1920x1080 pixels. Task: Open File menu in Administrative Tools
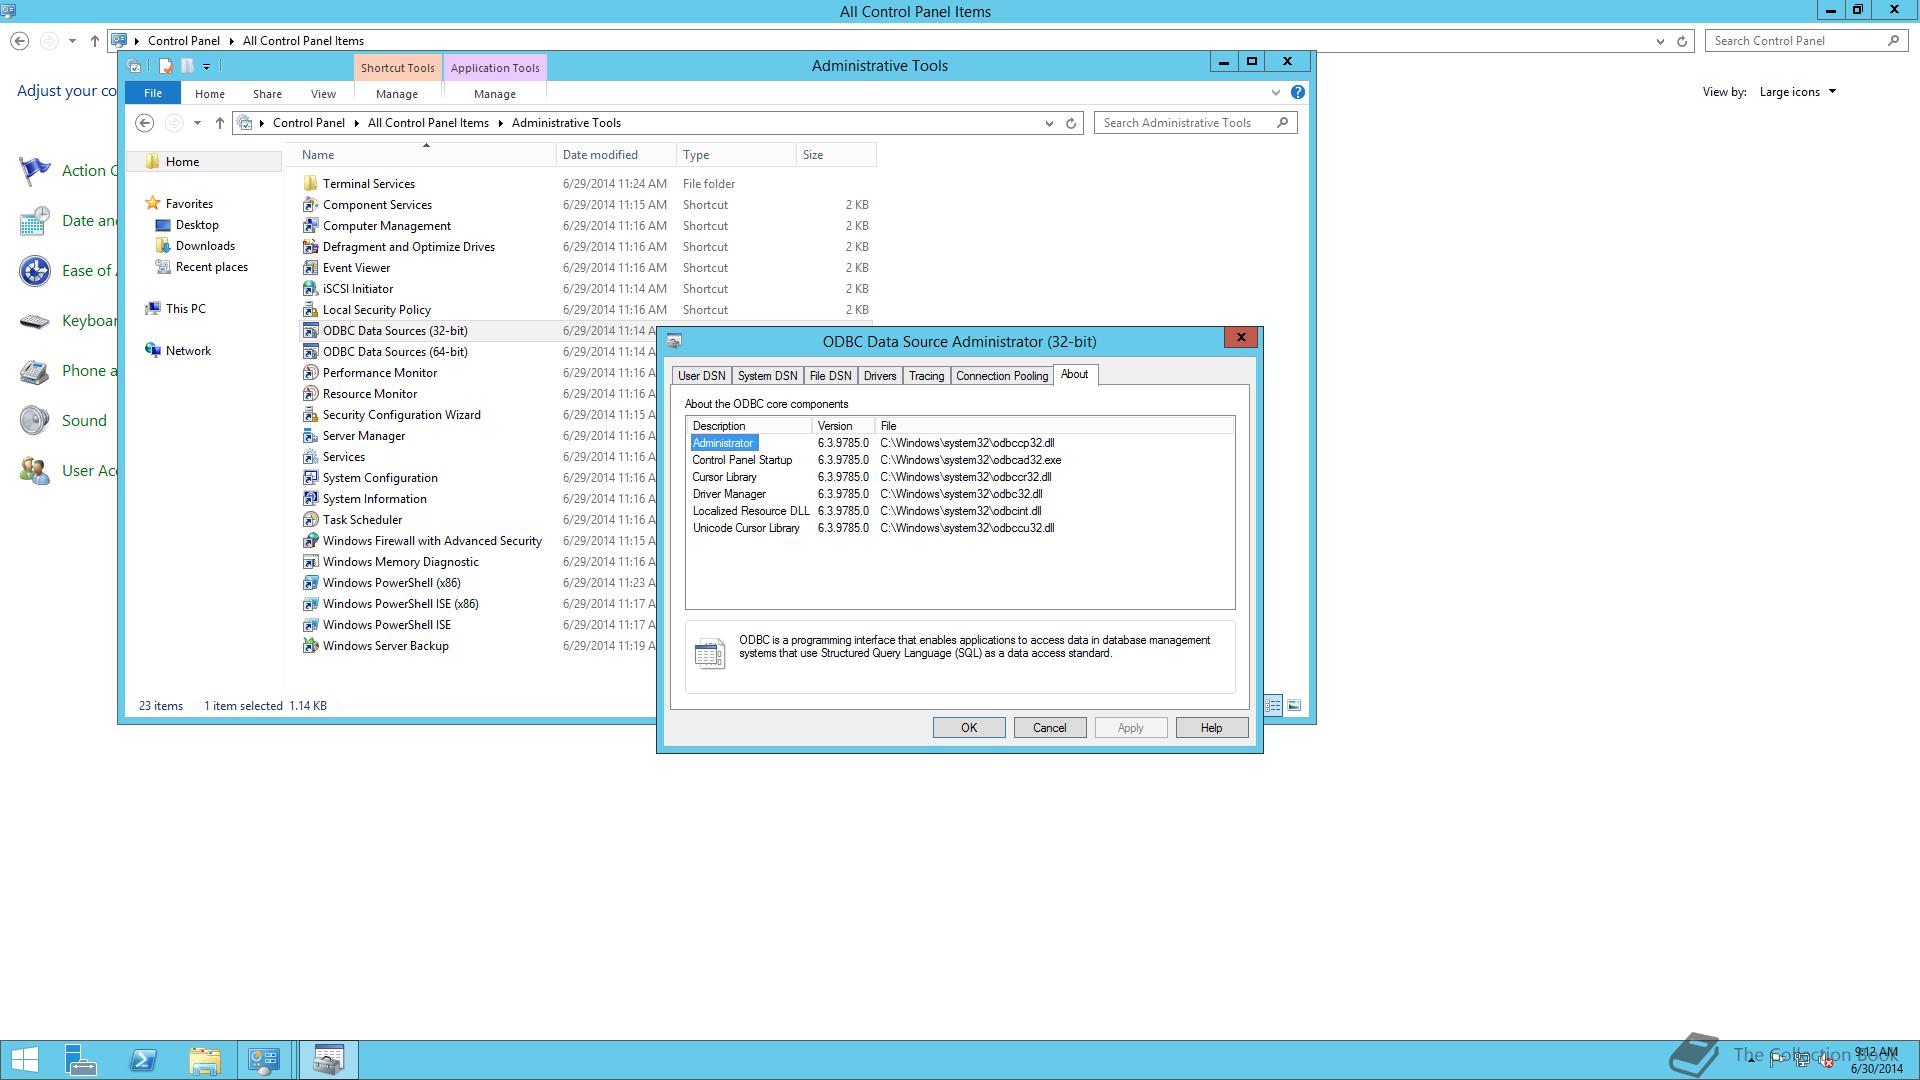pyautogui.click(x=153, y=93)
